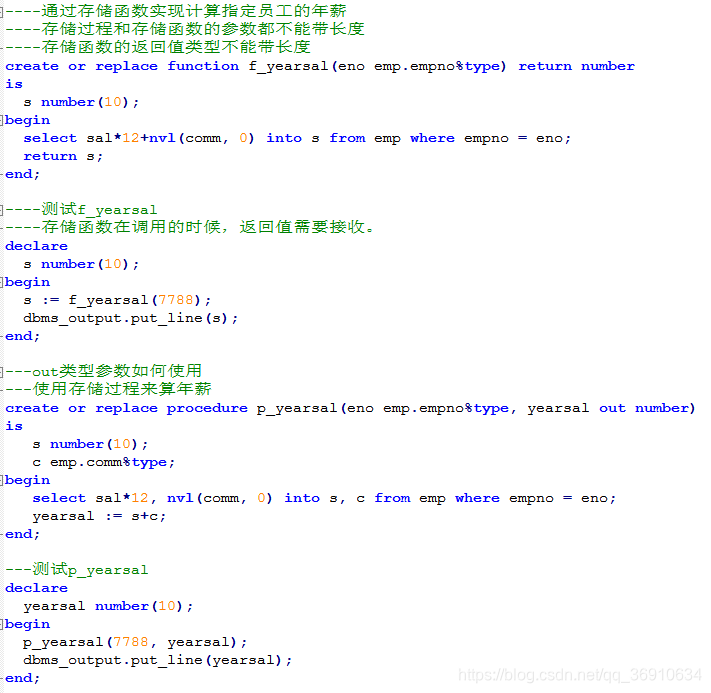
Task: Collapse the begin block above 'p_yearsal(7788, yearsal);'
Action: 2,625
